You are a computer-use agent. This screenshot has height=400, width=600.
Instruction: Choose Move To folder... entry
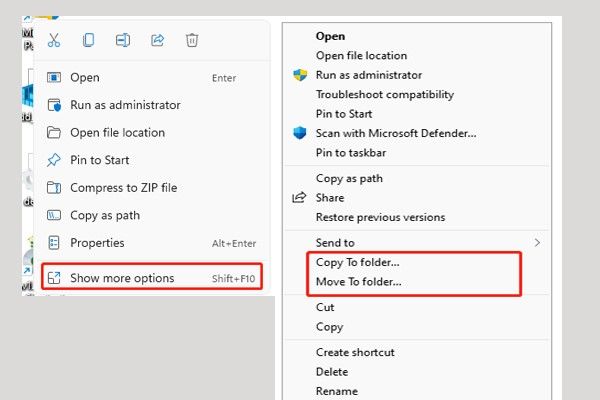pyautogui.click(x=359, y=282)
